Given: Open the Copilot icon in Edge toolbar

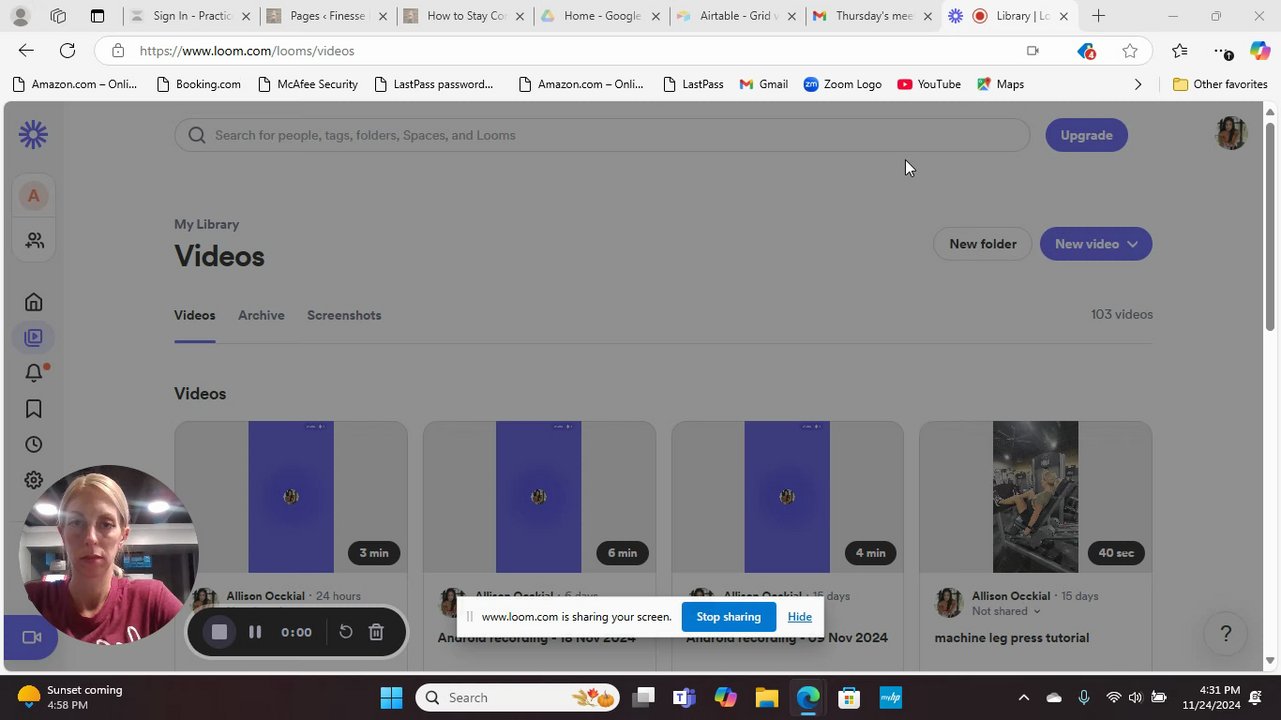Looking at the screenshot, I should coord(1260,51).
